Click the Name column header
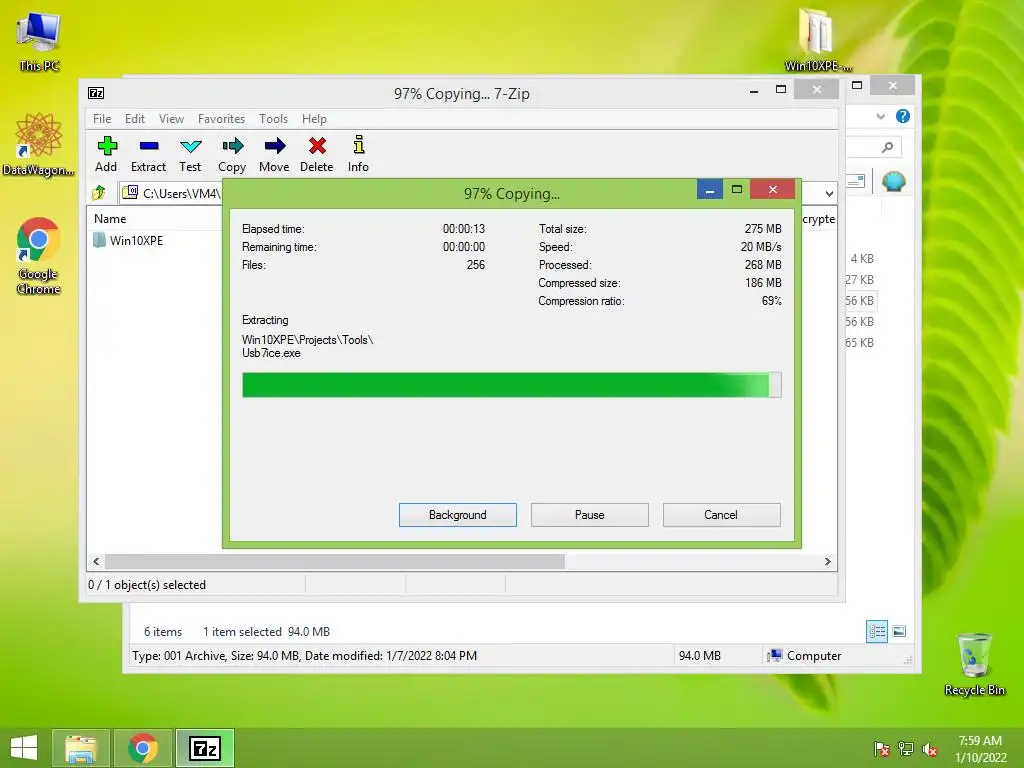 (x=110, y=219)
